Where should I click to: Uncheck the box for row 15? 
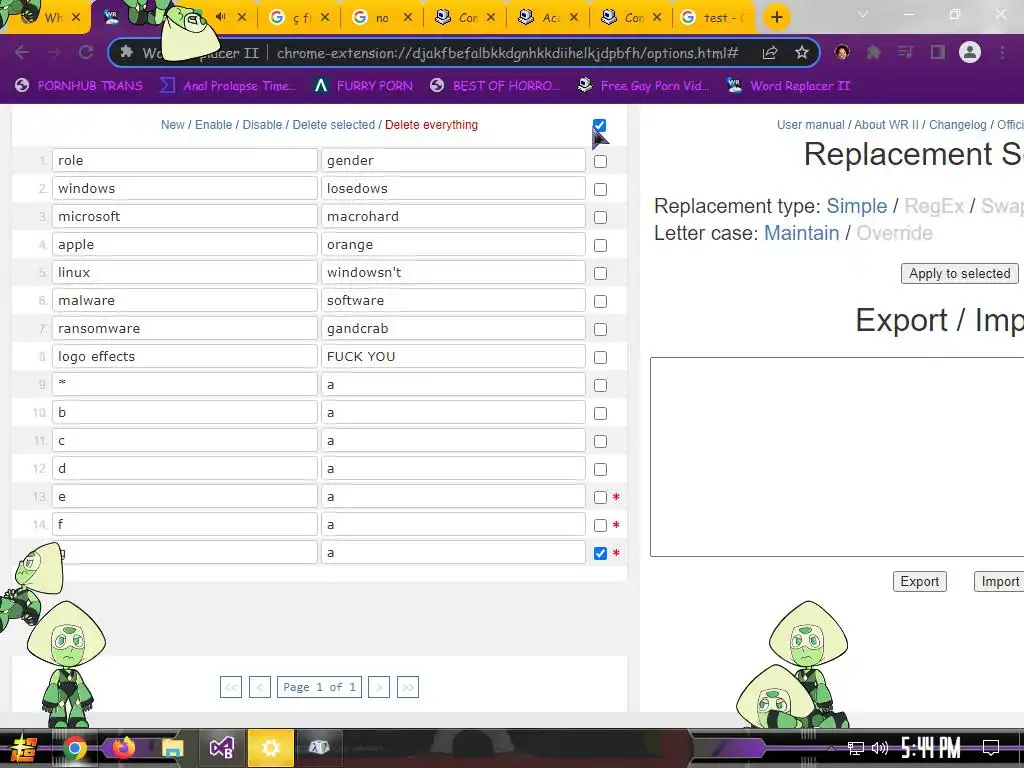coord(600,554)
